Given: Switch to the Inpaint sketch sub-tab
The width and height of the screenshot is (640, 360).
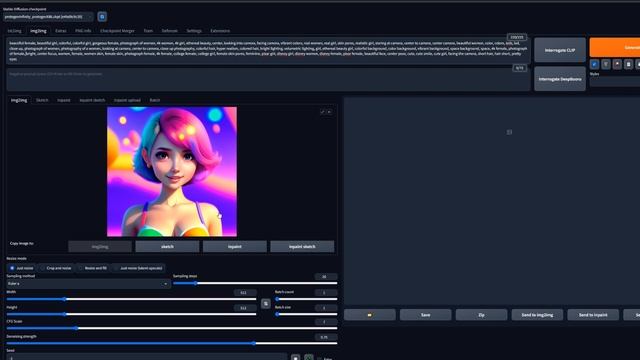Looking at the screenshot, I should [92, 100].
